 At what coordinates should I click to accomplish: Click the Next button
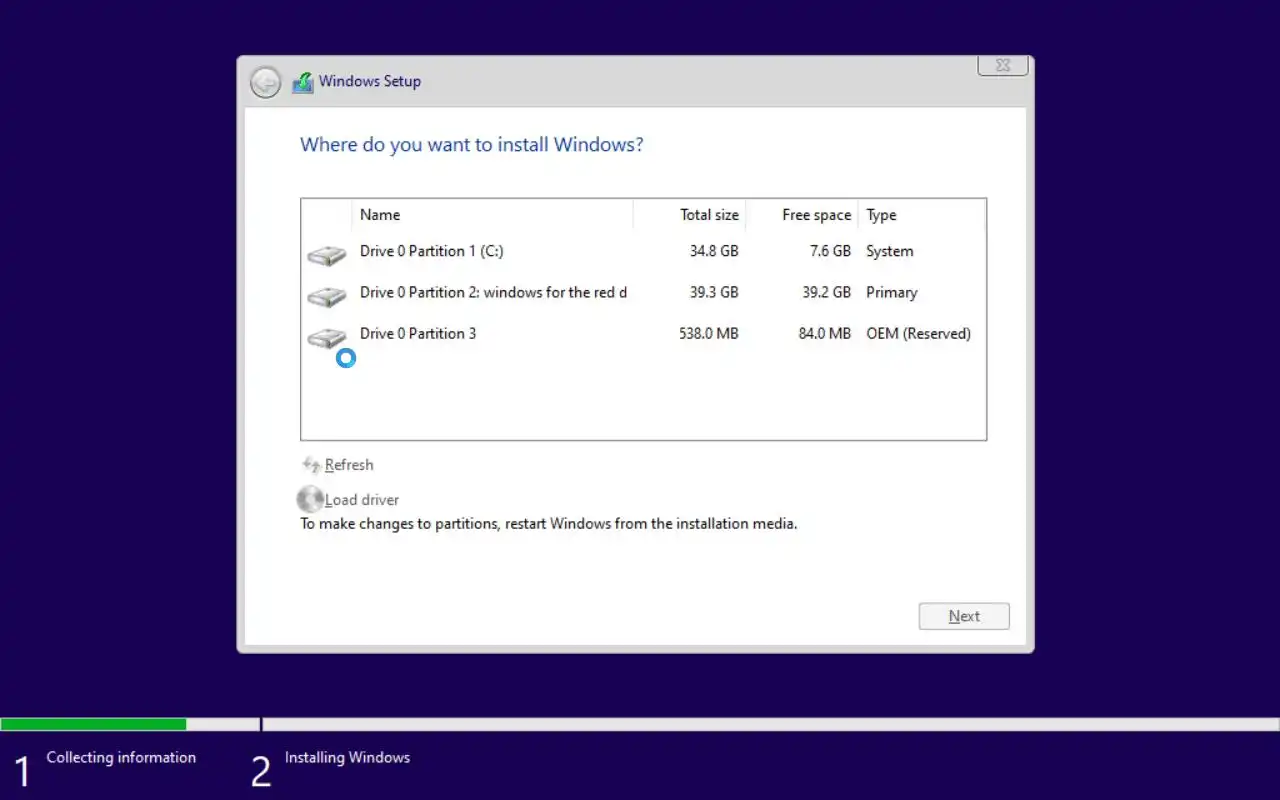[x=964, y=616]
